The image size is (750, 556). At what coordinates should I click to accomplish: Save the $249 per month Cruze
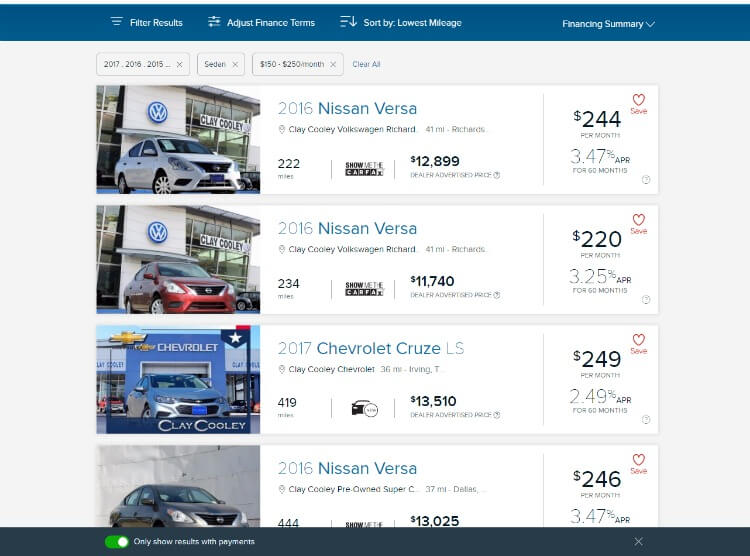point(639,344)
